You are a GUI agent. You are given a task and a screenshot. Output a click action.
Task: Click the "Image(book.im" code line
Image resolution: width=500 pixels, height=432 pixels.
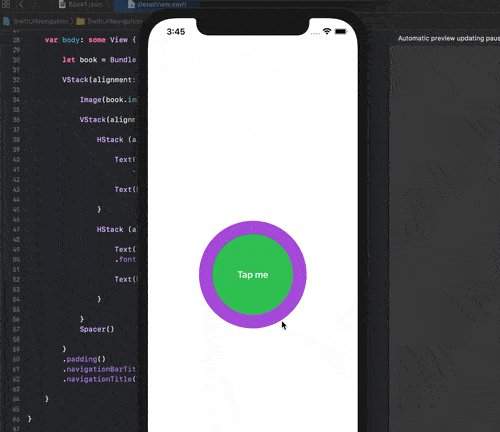108,100
